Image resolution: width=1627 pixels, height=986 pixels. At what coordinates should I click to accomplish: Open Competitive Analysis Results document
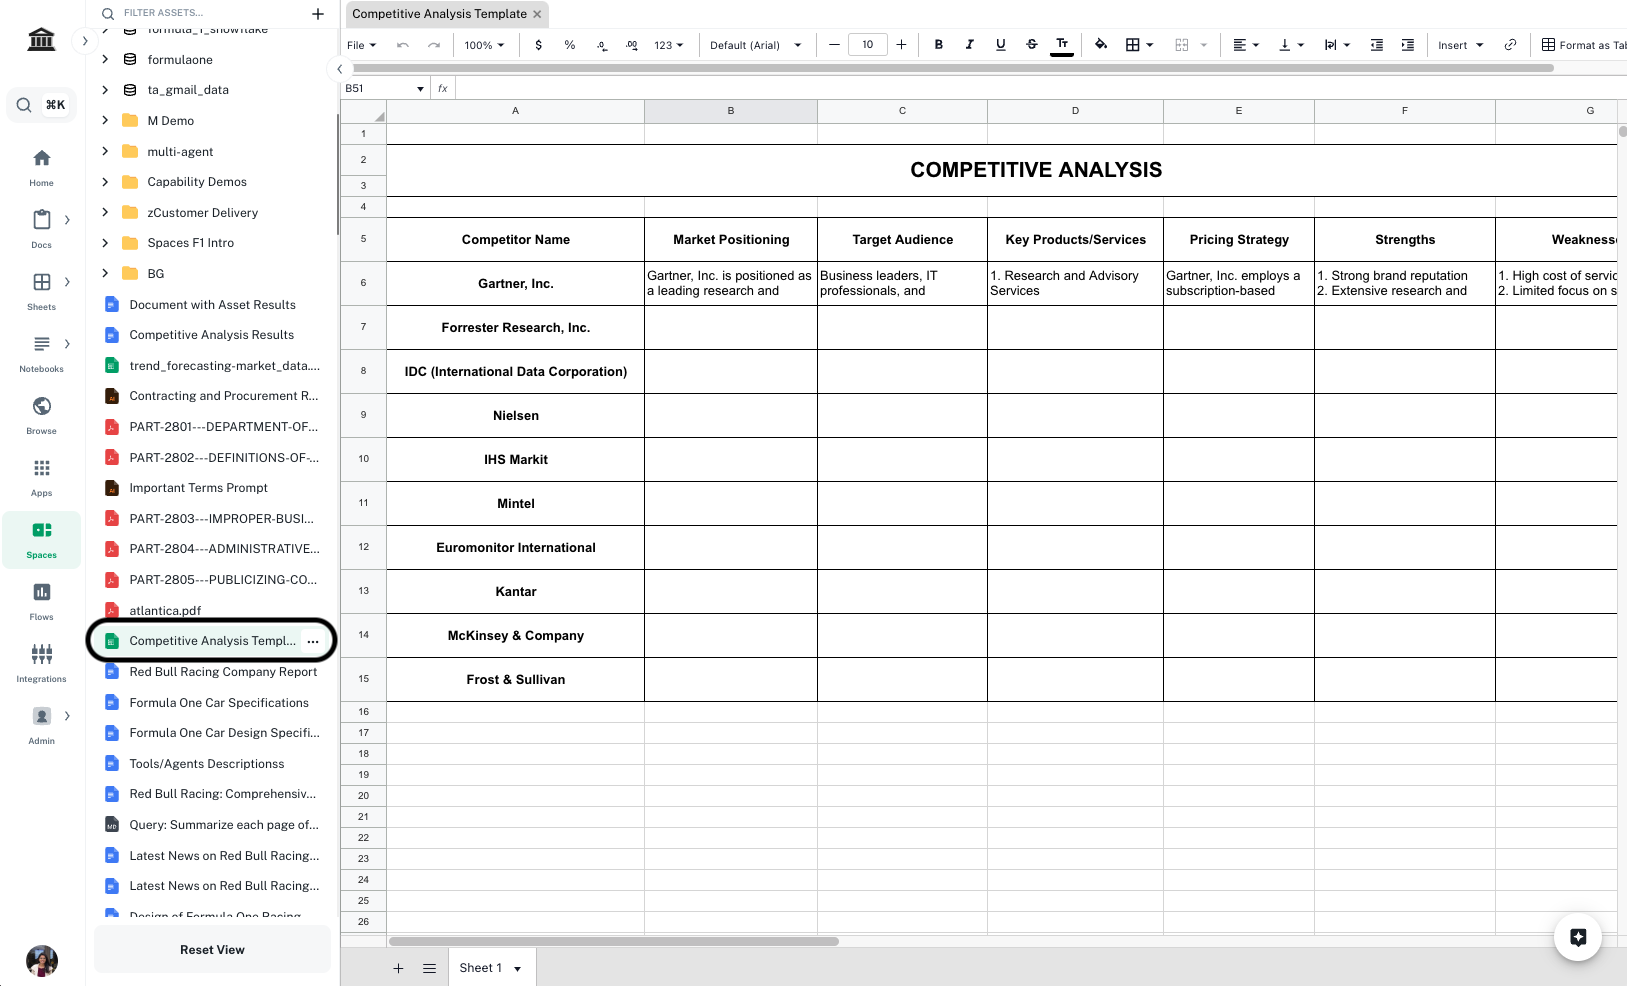(211, 335)
